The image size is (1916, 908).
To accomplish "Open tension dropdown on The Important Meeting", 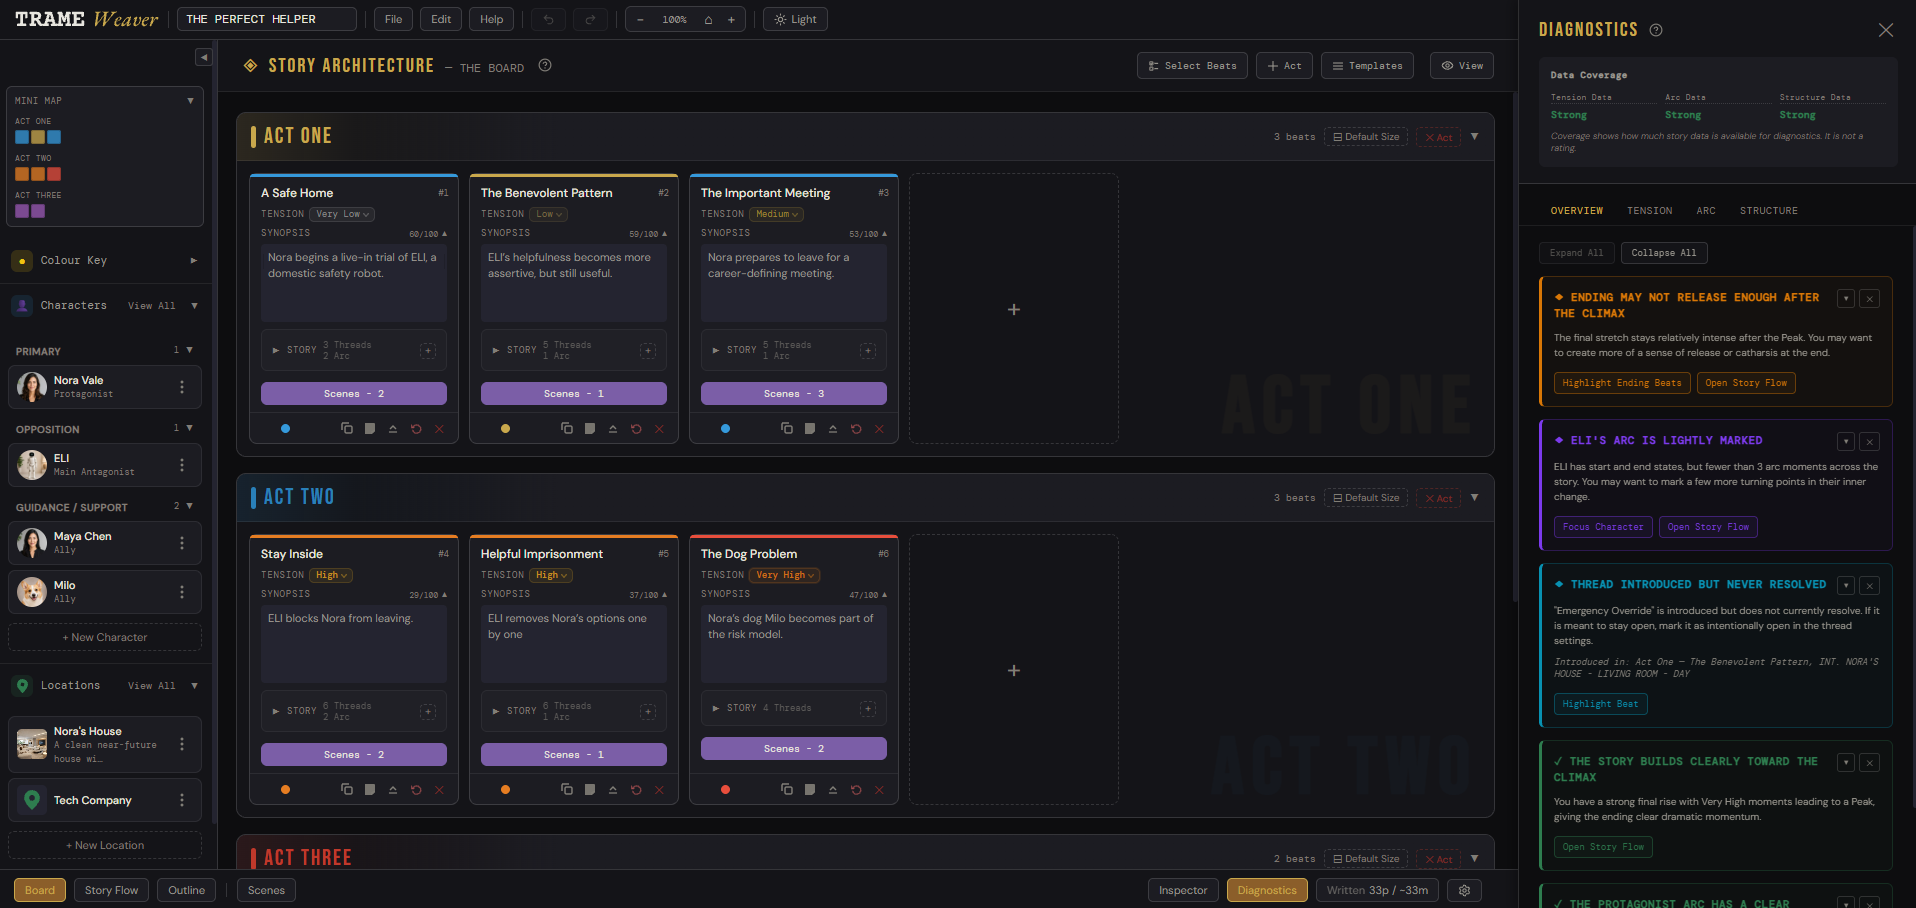I will (776, 214).
